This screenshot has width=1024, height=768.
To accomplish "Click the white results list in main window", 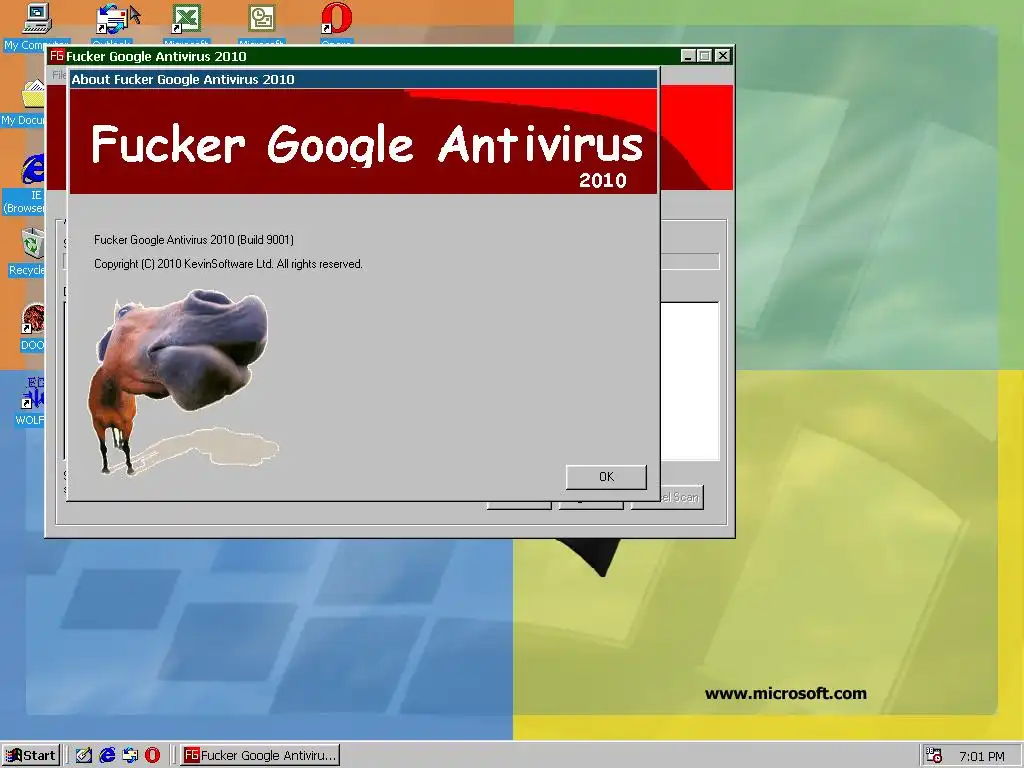I will (x=690, y=381).
